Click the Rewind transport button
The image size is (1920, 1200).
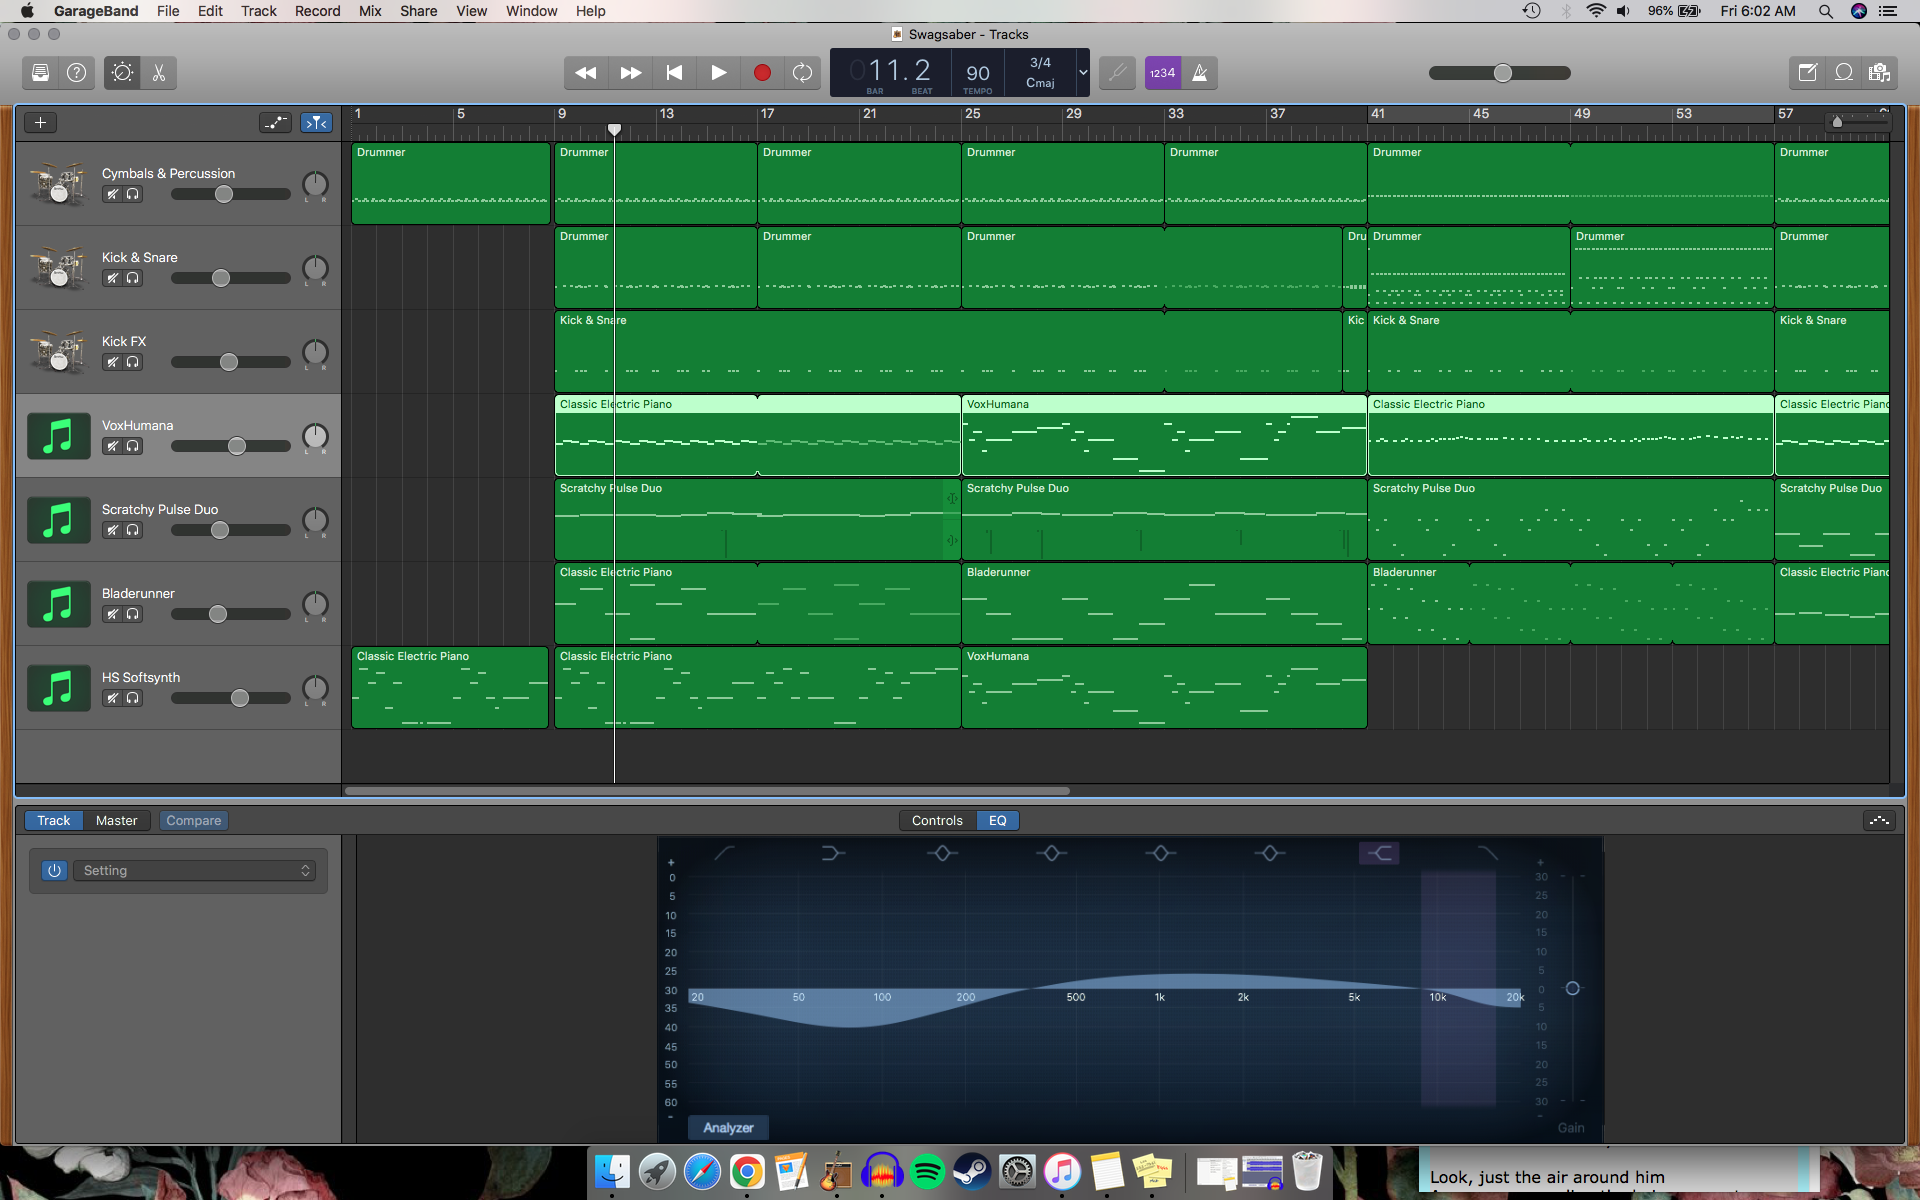pos(586,73)
